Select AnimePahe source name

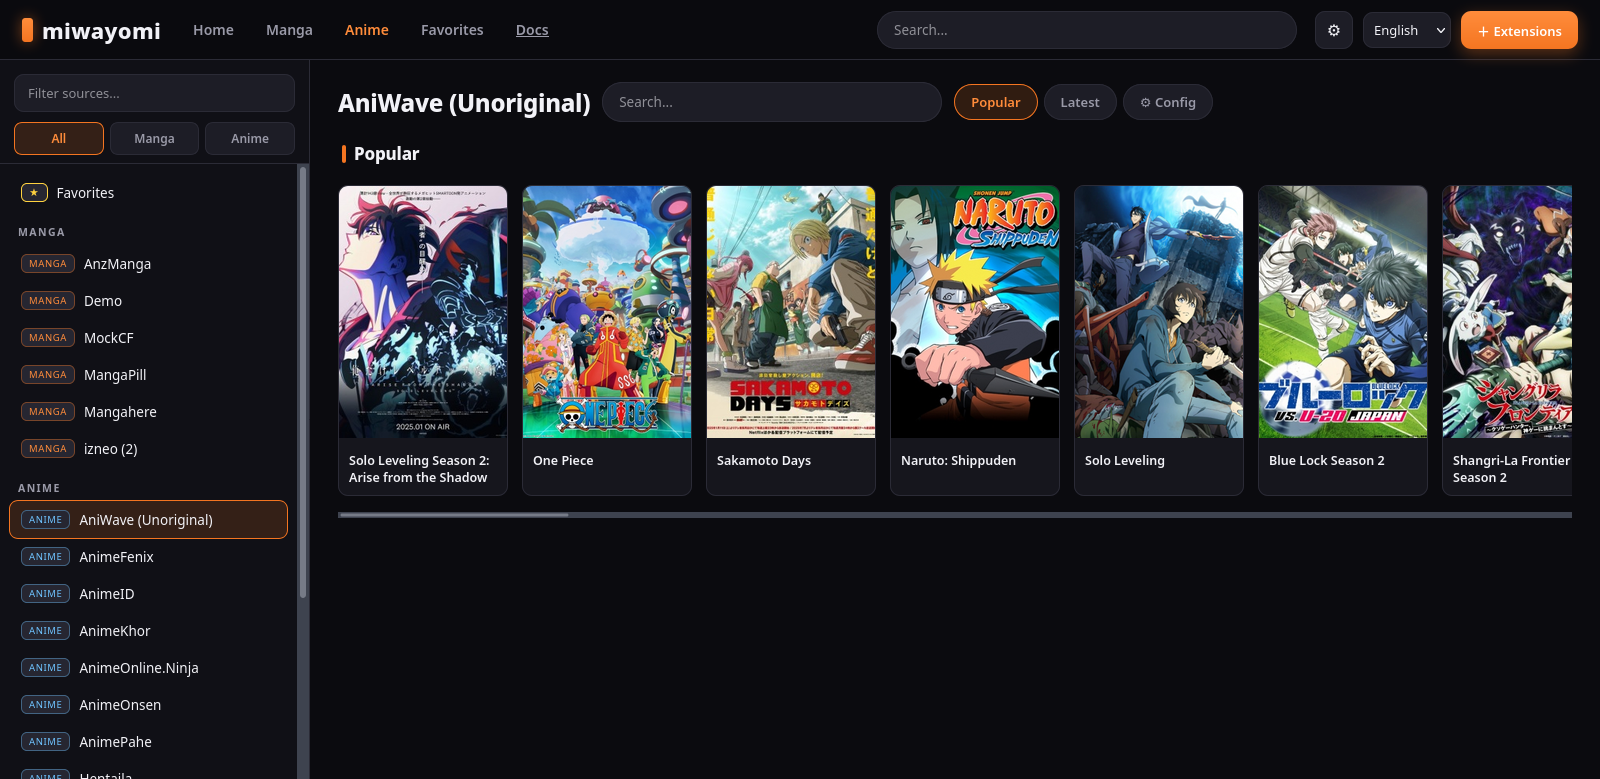click(x=116, y=742)
